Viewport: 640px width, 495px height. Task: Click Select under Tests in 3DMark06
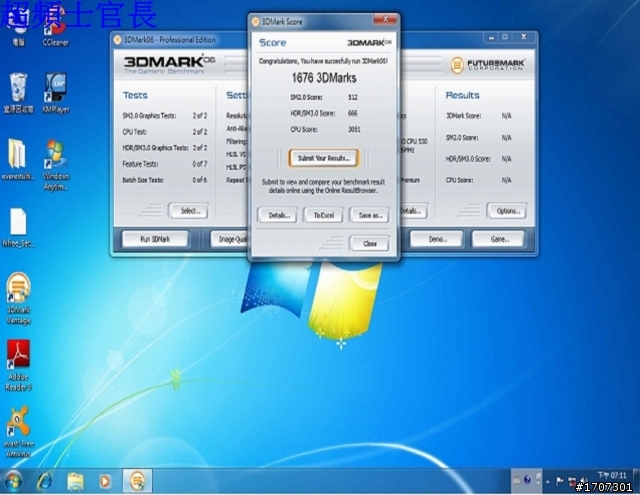(x=190, y=211)
